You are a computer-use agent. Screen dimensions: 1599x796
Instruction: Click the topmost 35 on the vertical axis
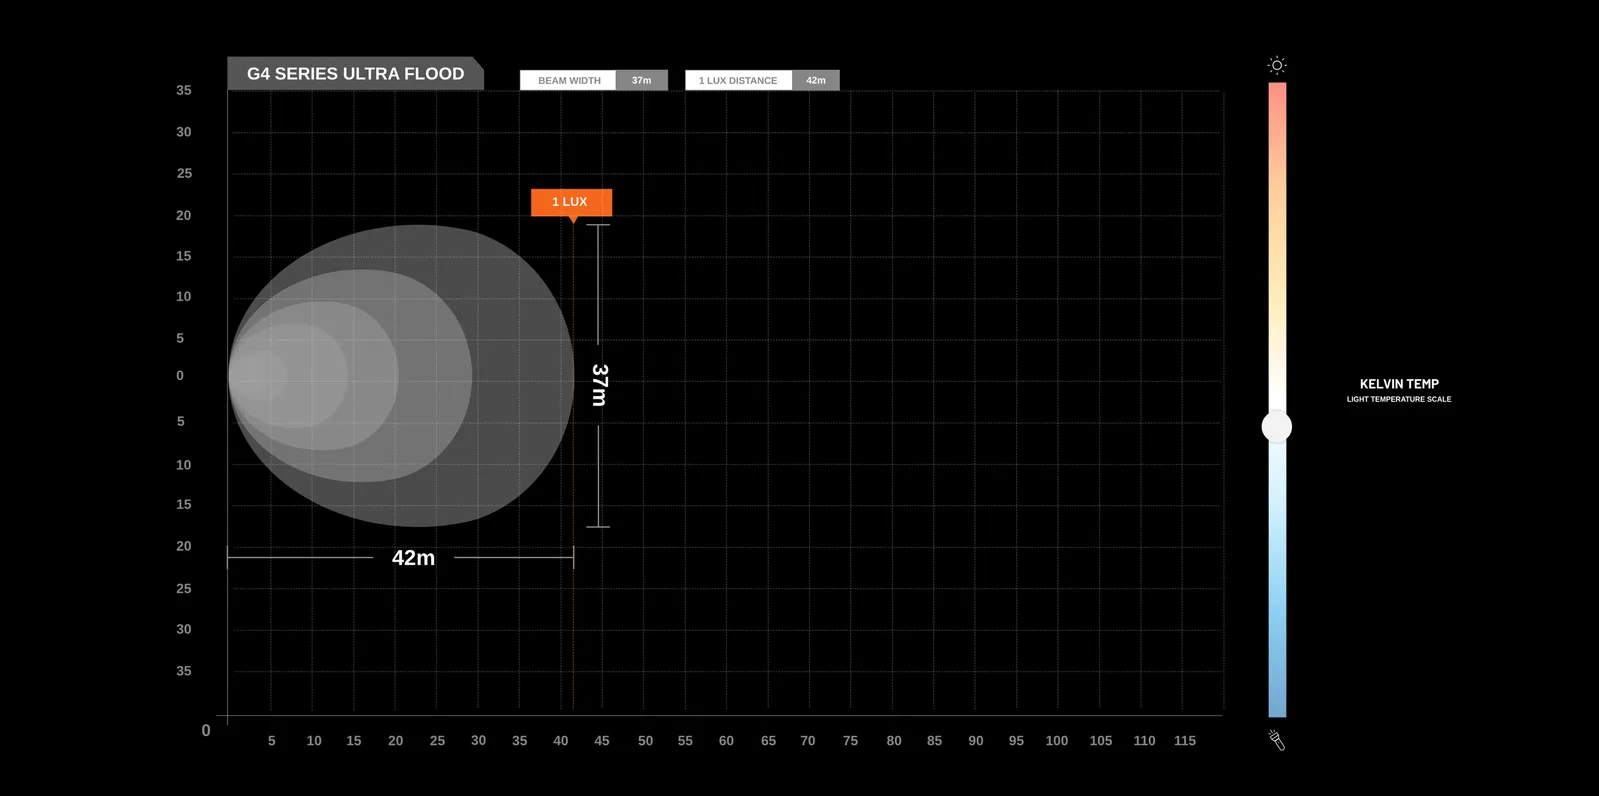tap(184, 90)
